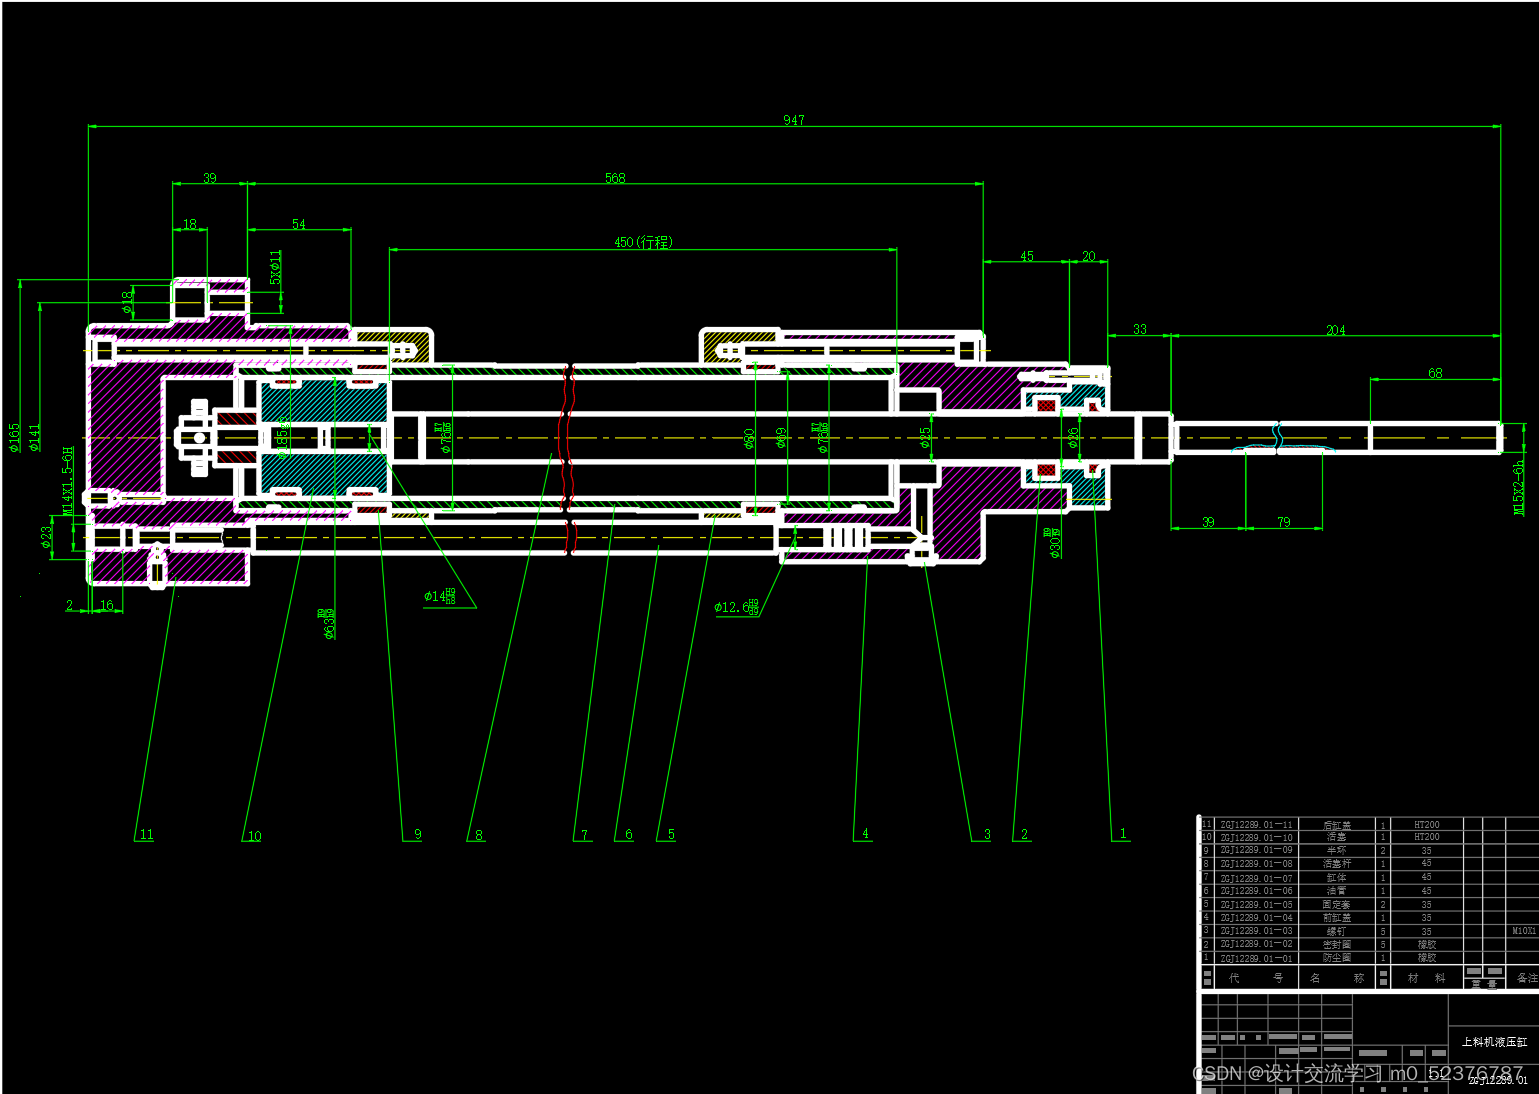Select the φ30 fit annotation
The height and width of the screenshot is (1094, 1539).
tap(1053, 542)
